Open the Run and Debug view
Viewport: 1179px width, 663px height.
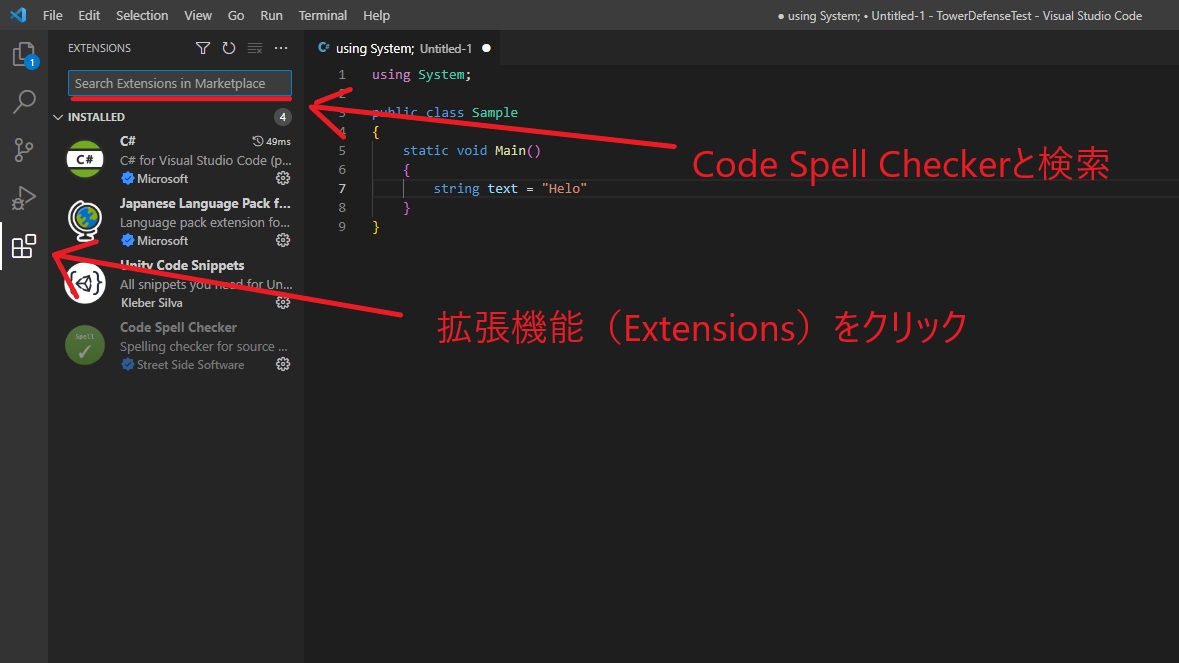point(24,197)
